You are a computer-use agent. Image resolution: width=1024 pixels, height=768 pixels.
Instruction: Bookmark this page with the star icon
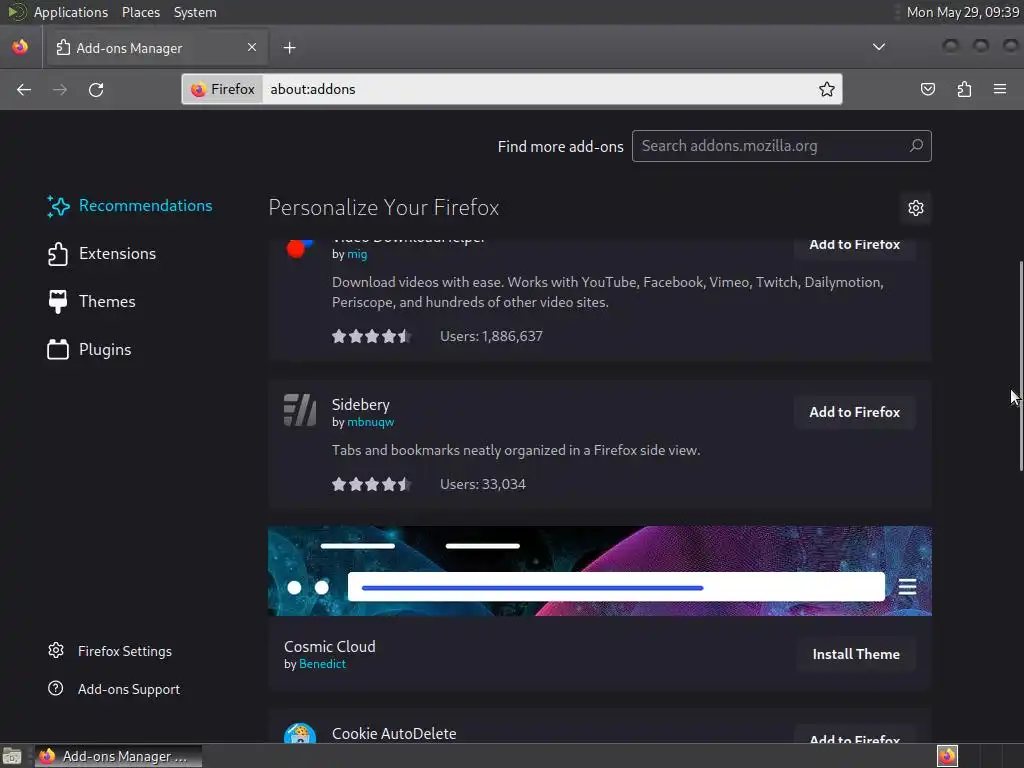point(827,89)
